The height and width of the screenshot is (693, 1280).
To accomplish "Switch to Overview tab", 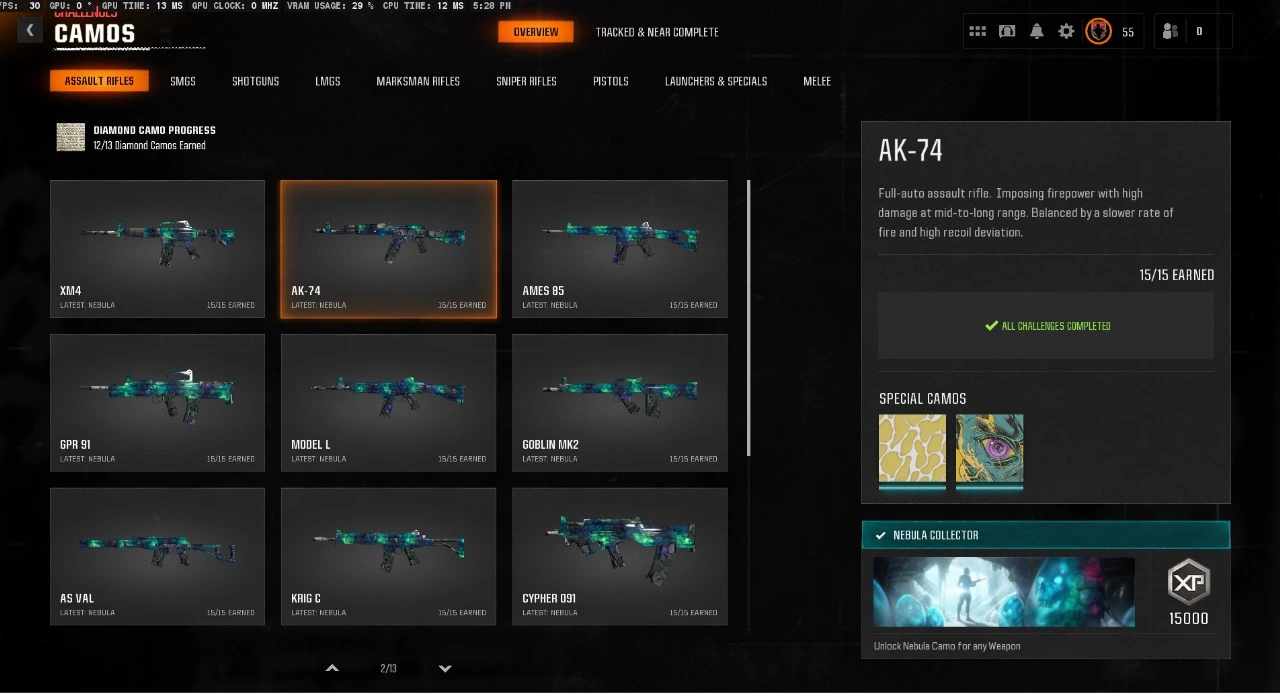I will point(536,32).
